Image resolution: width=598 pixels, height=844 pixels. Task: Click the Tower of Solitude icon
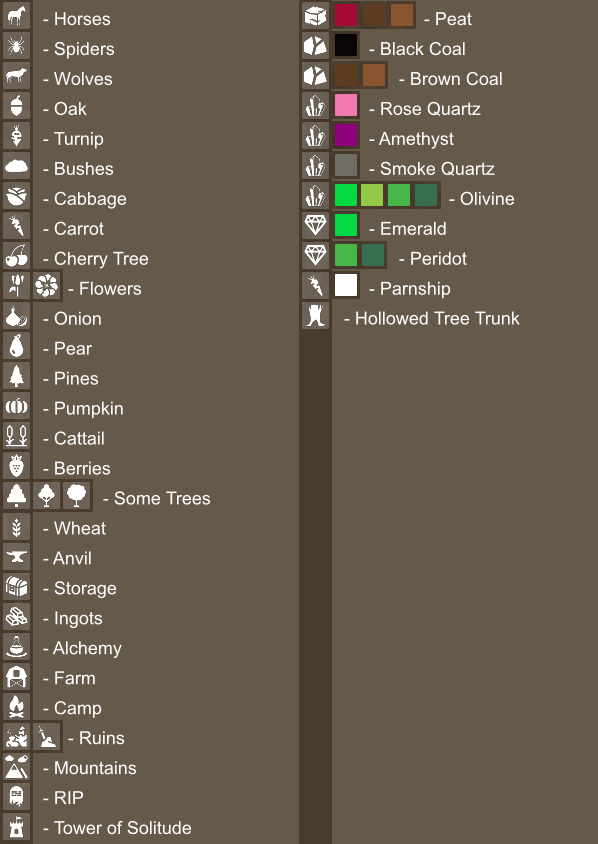(x=16, y=826)
